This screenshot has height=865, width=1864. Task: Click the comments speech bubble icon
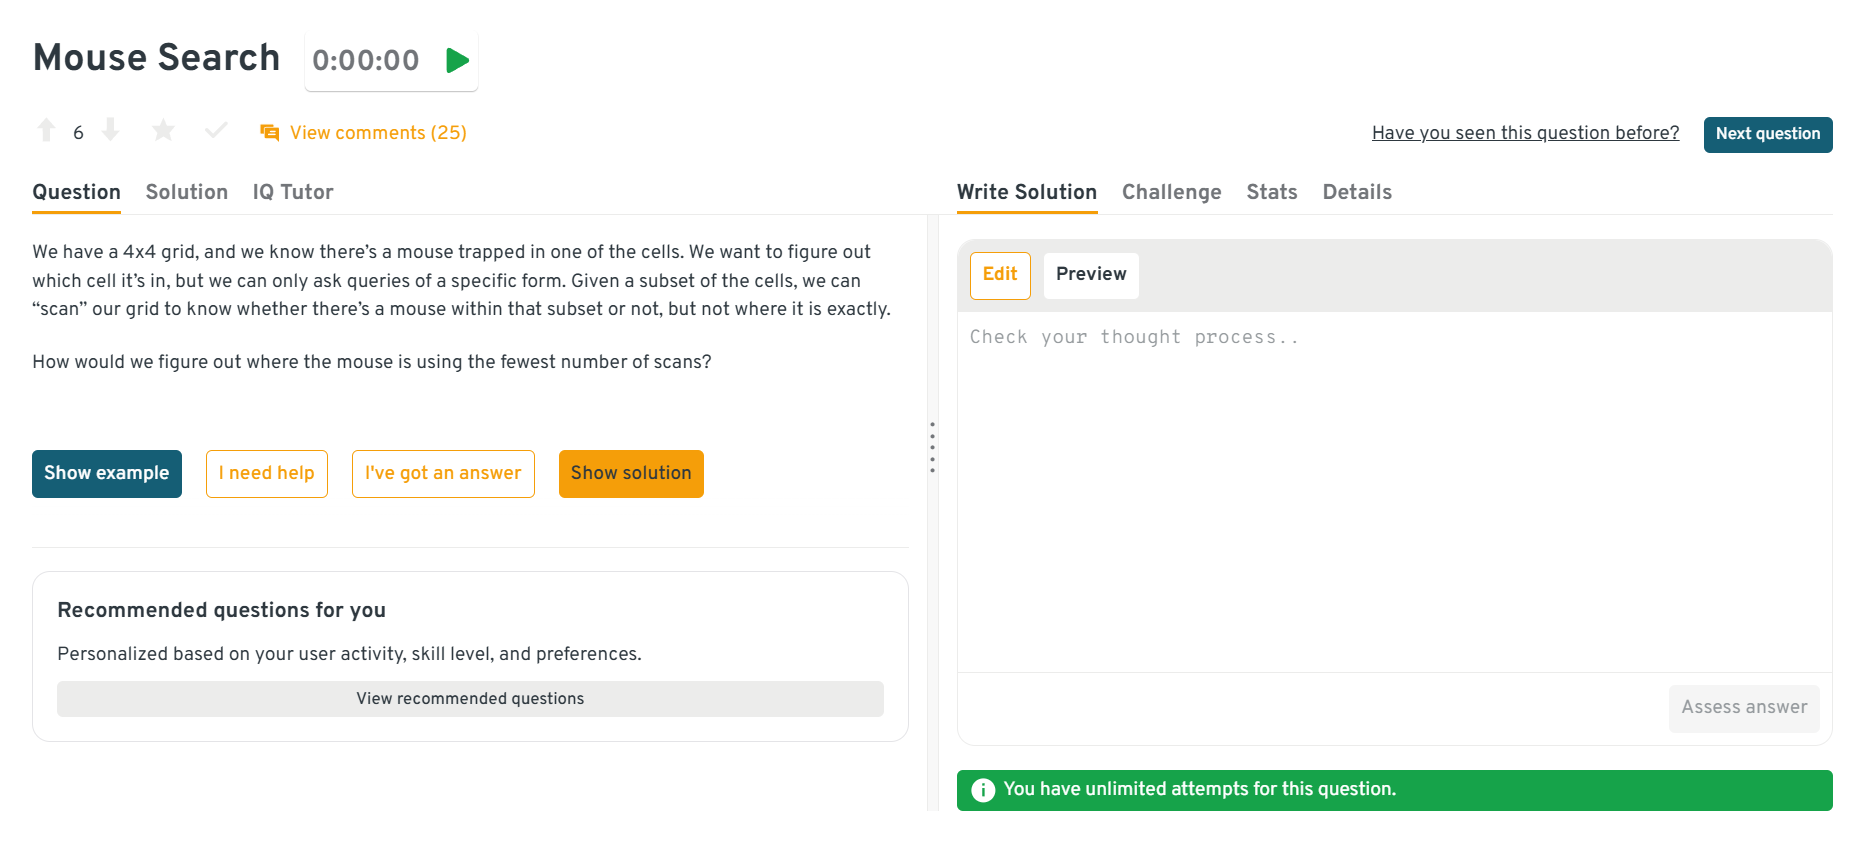[269, 133]
